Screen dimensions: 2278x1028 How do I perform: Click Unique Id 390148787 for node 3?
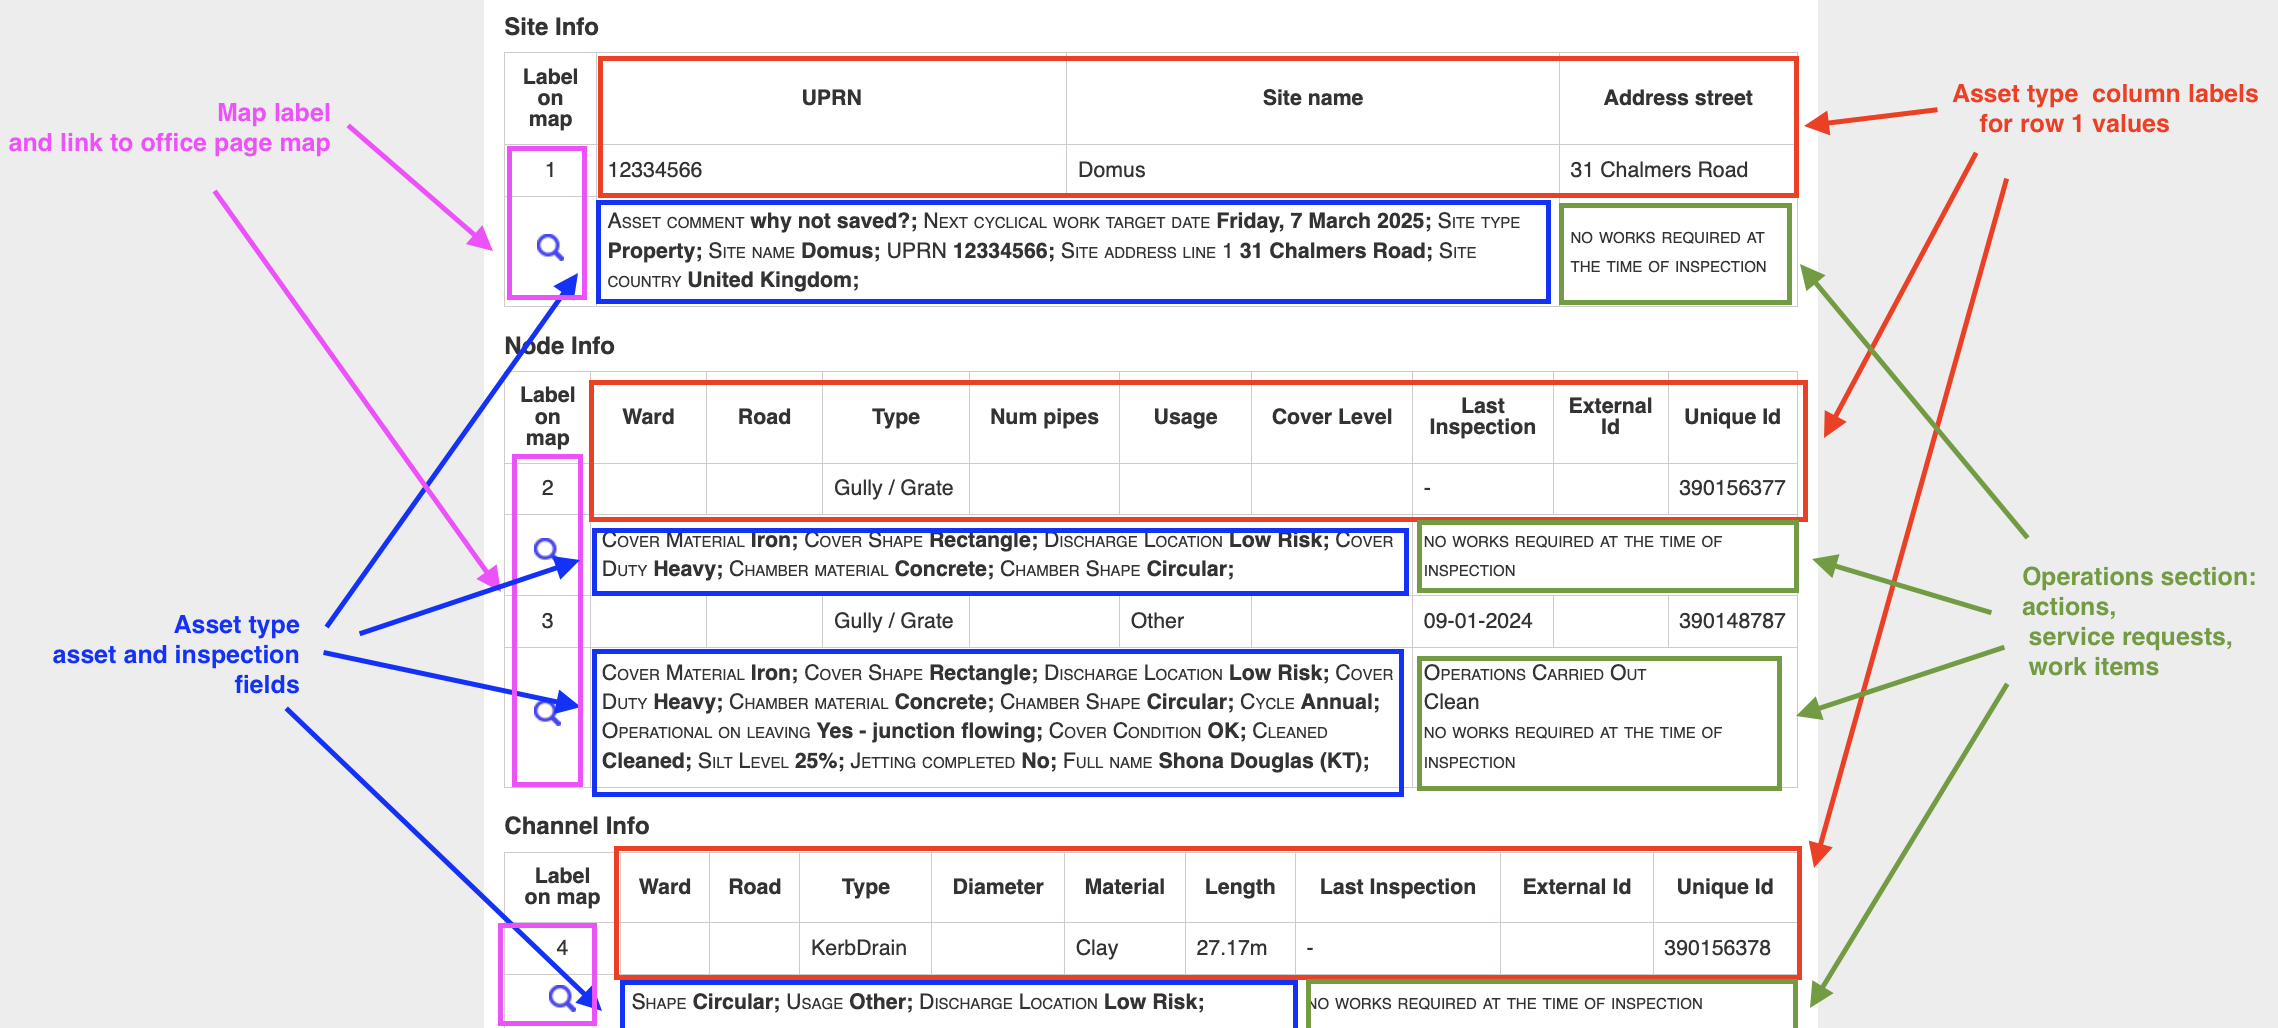click(1733, 620)
